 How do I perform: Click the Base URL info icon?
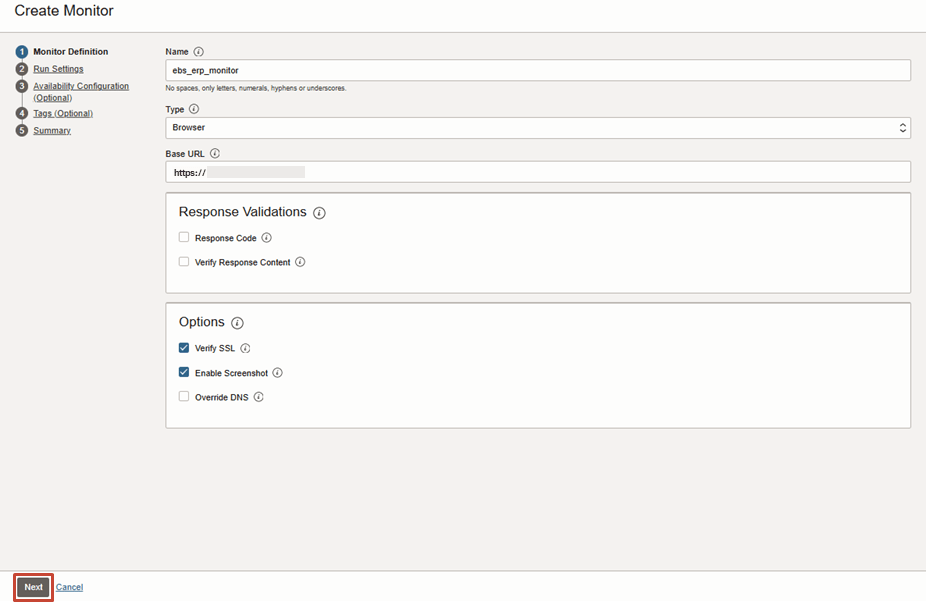click(215, 154)
